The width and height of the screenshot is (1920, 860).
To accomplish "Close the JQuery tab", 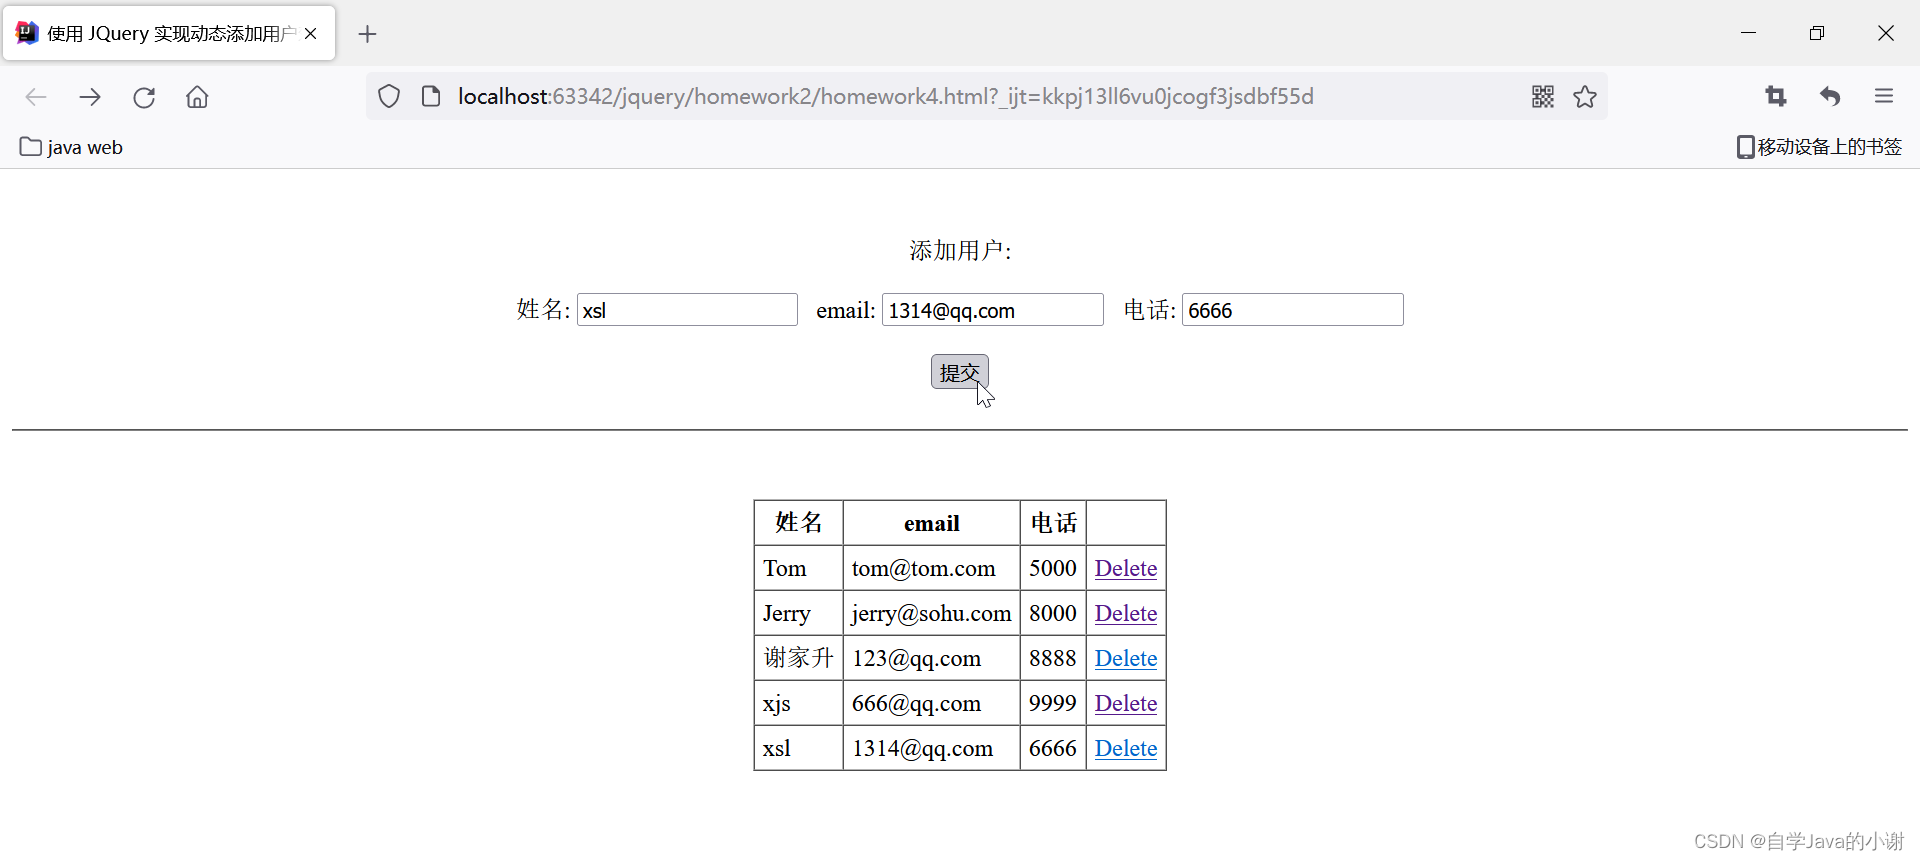I will (x=311, y=34).
